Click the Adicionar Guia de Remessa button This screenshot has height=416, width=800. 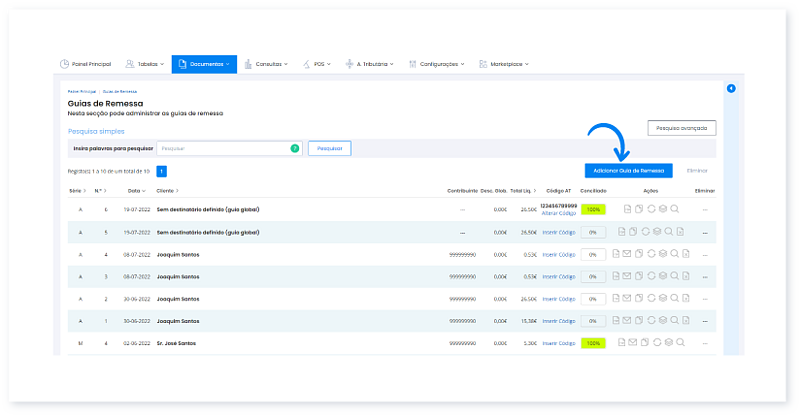628,171
